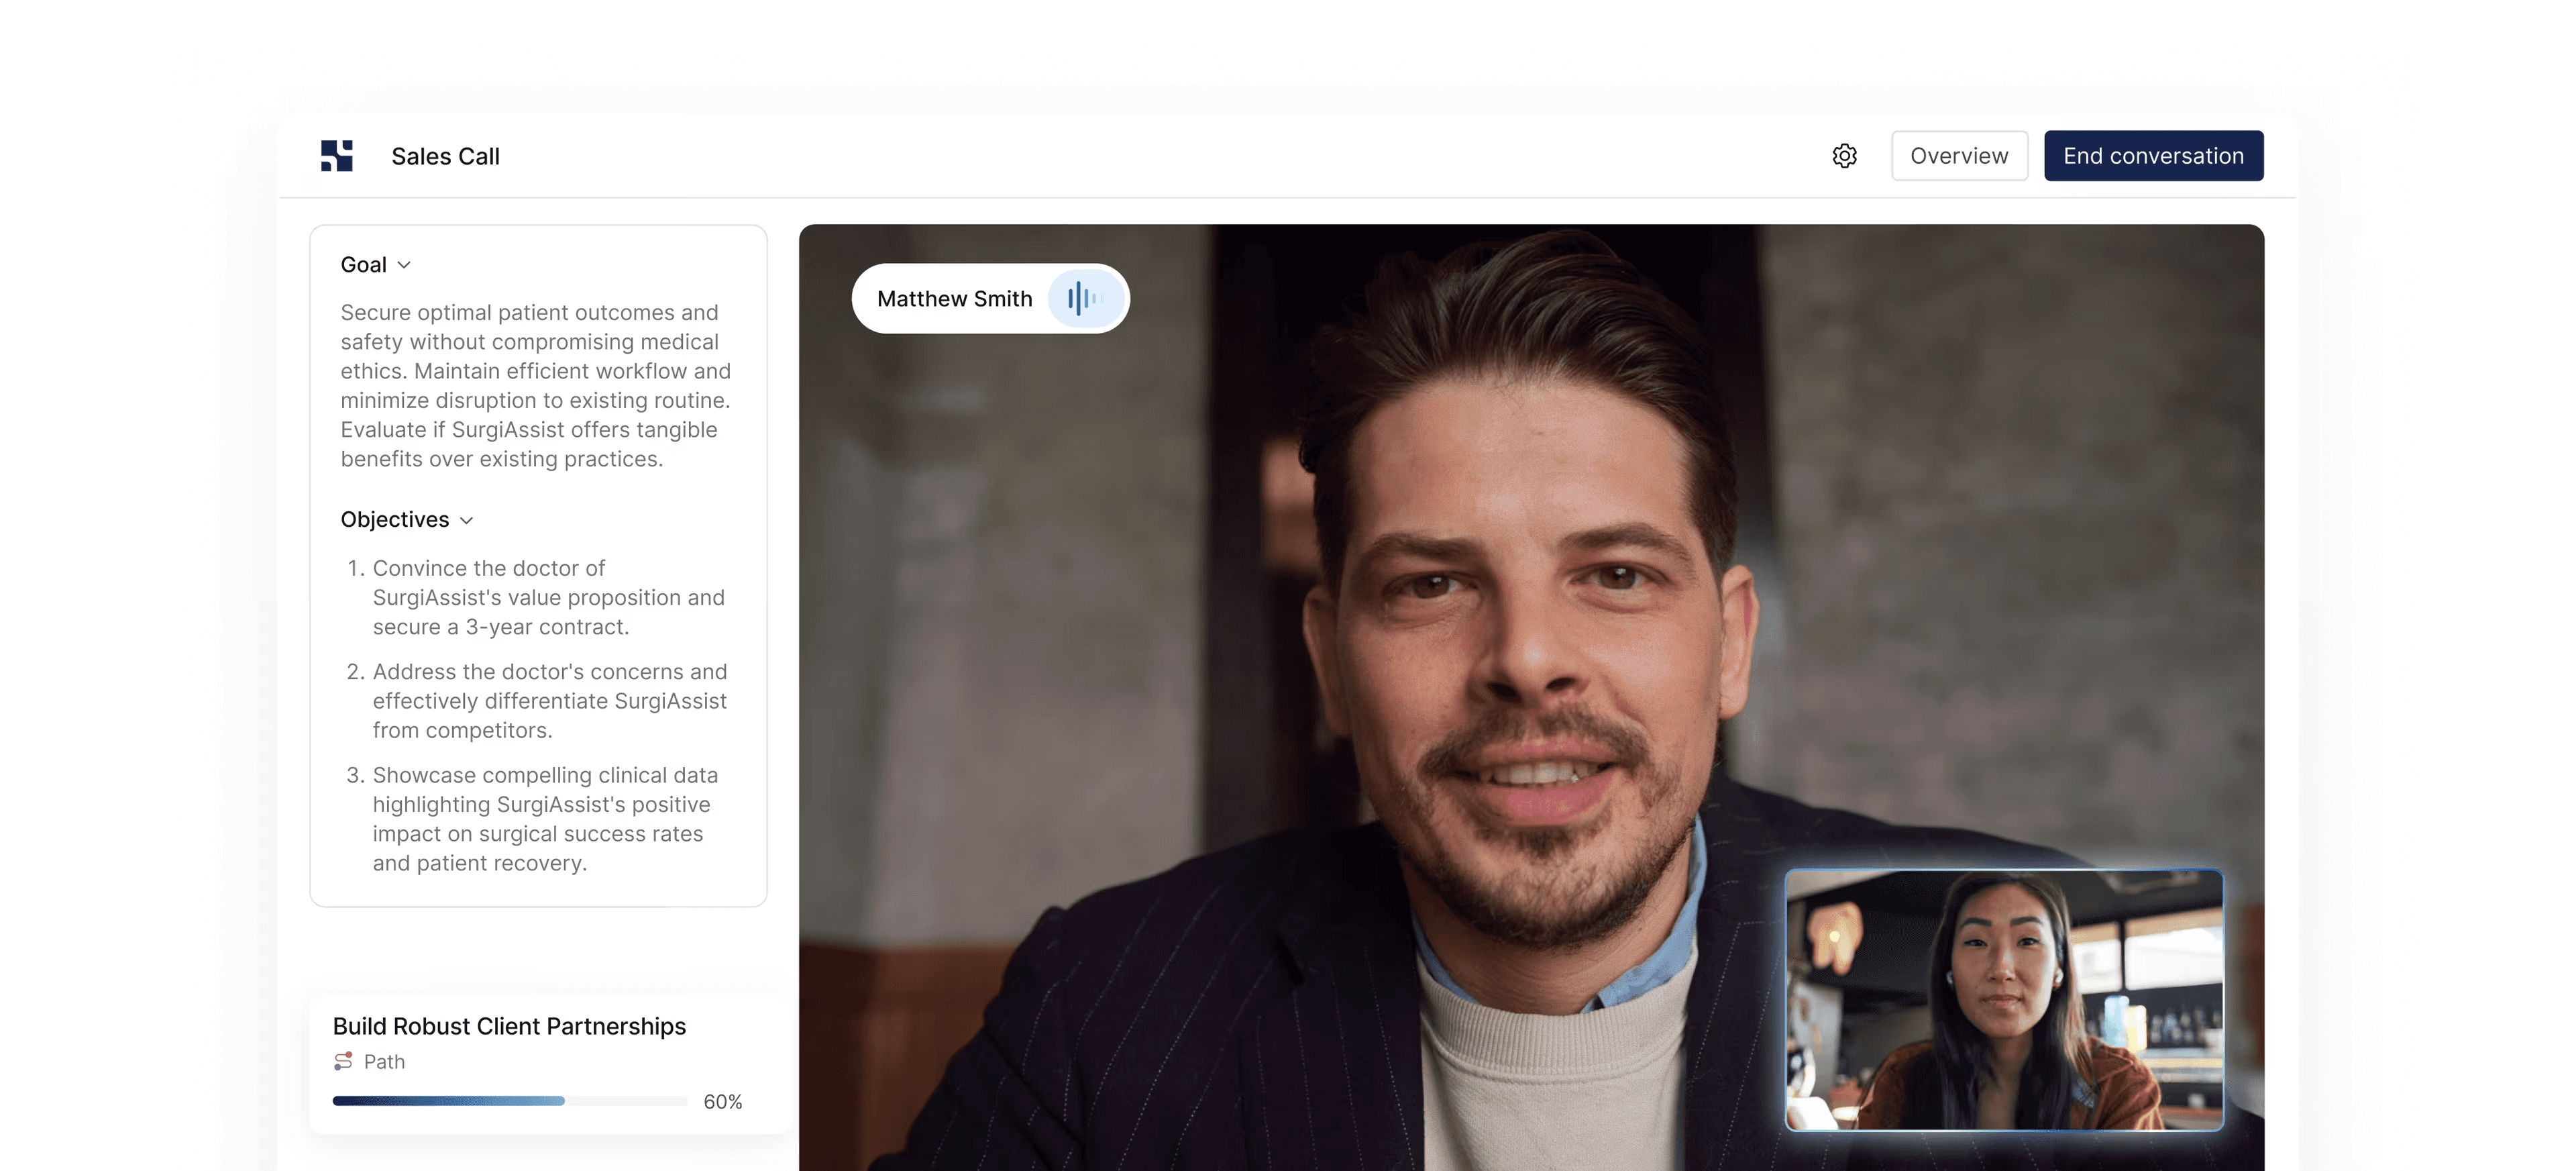Select the second objective about competitors
This screenshot has width=2576, height=1171.
549,701
